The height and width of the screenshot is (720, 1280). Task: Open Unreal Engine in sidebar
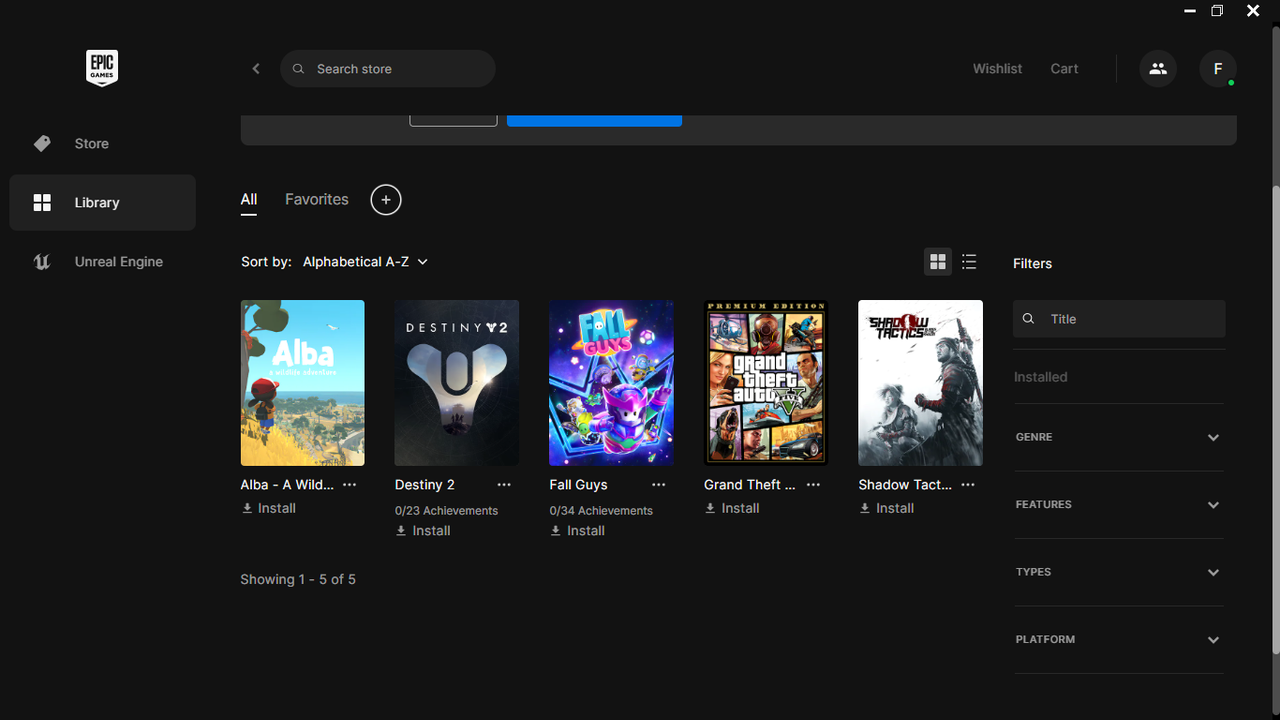pos(102,262)
